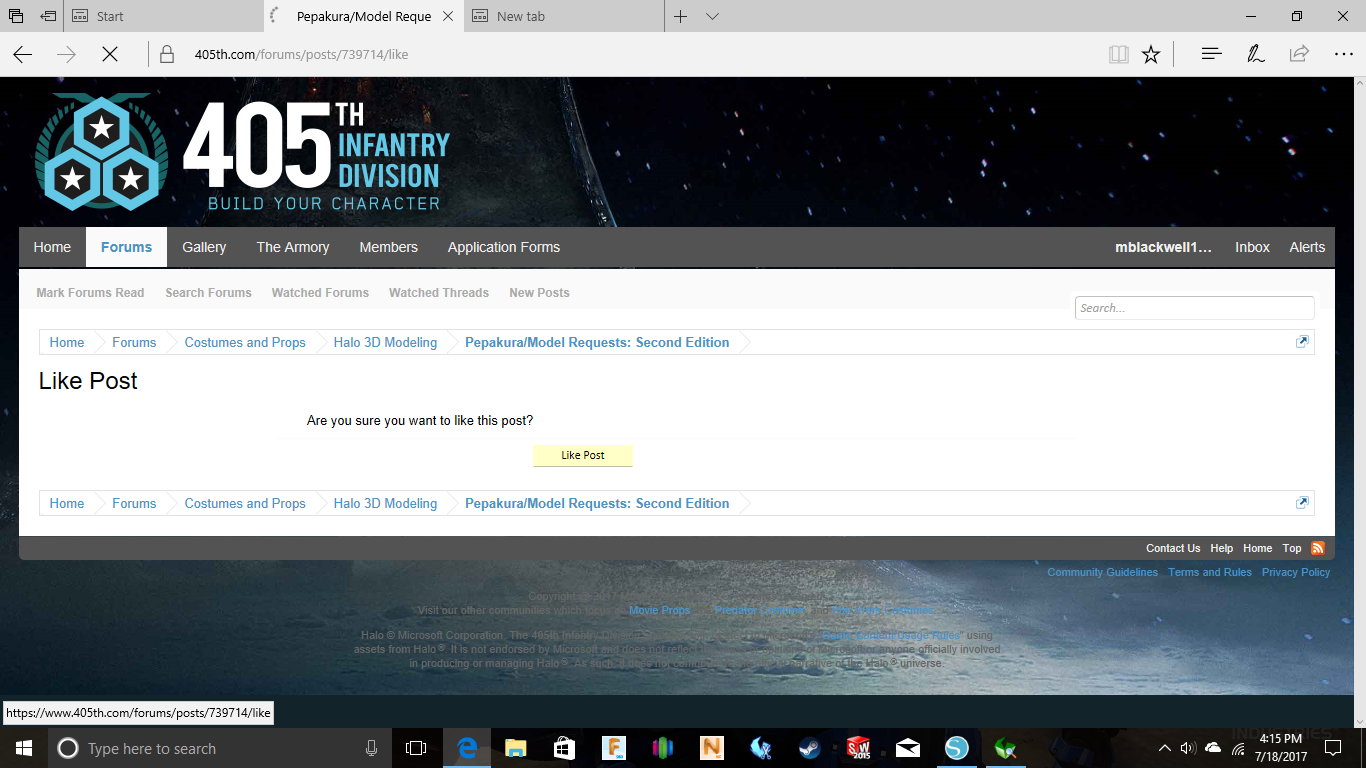Click the taskbar clock showing 4:15 PM
Image resolution: width=1366 pixels, height=768 pixels.
[1281, 748]
